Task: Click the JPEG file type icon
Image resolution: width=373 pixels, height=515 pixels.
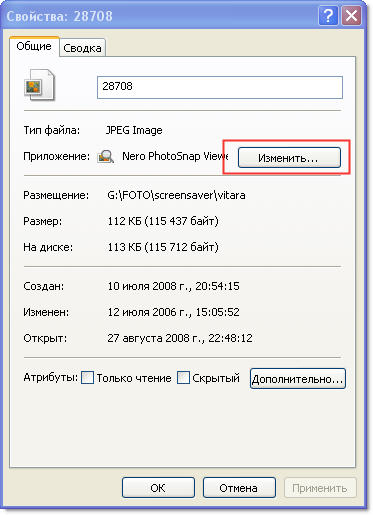Action: coord(39,85)
